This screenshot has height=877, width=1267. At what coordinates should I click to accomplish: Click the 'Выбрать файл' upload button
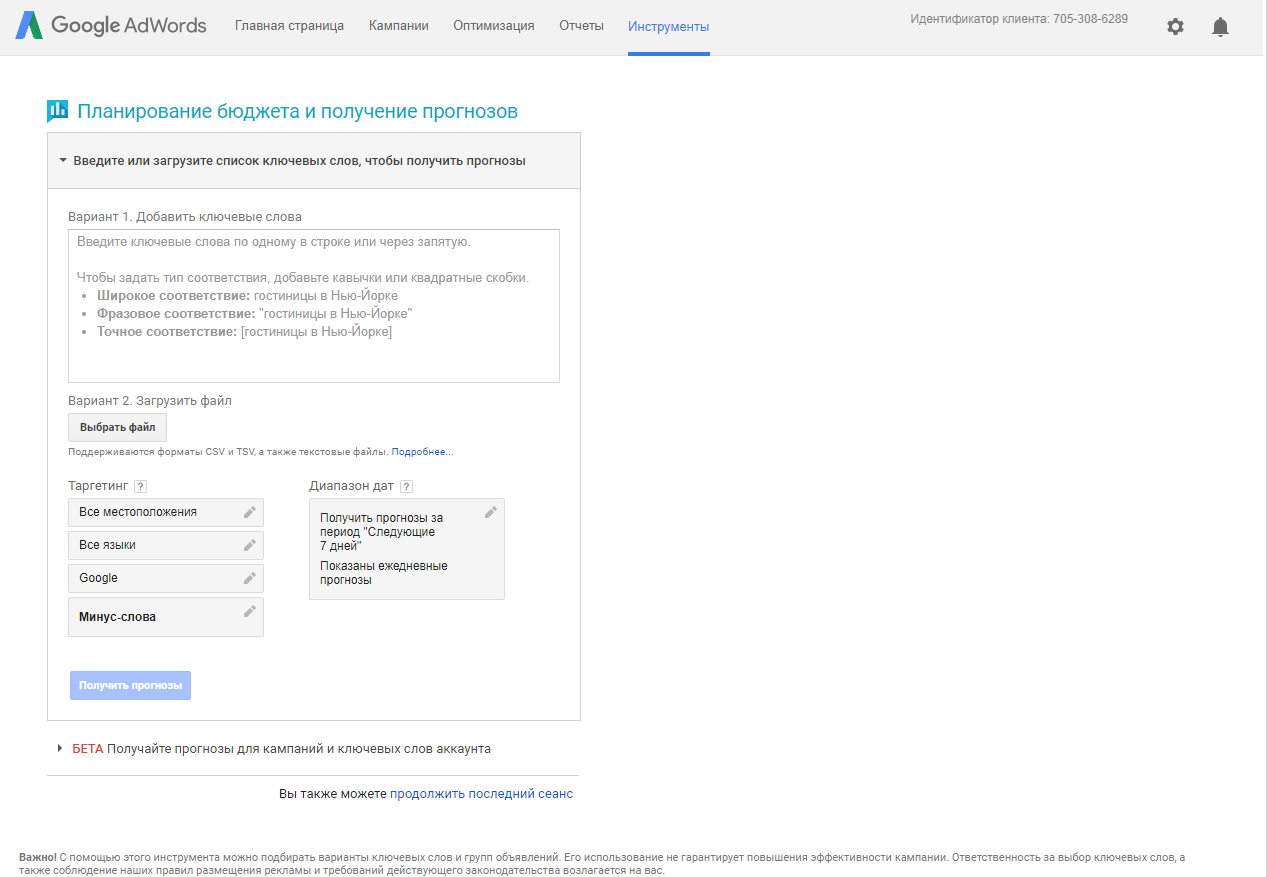point(117,427)
